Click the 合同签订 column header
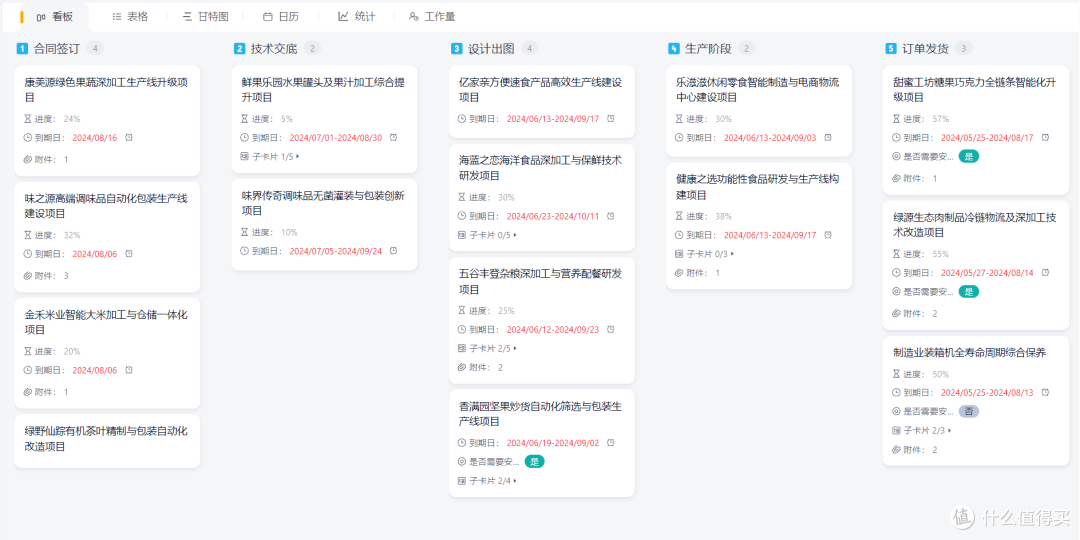This screenshot has width=1080, height=540. tap(57, 49)
